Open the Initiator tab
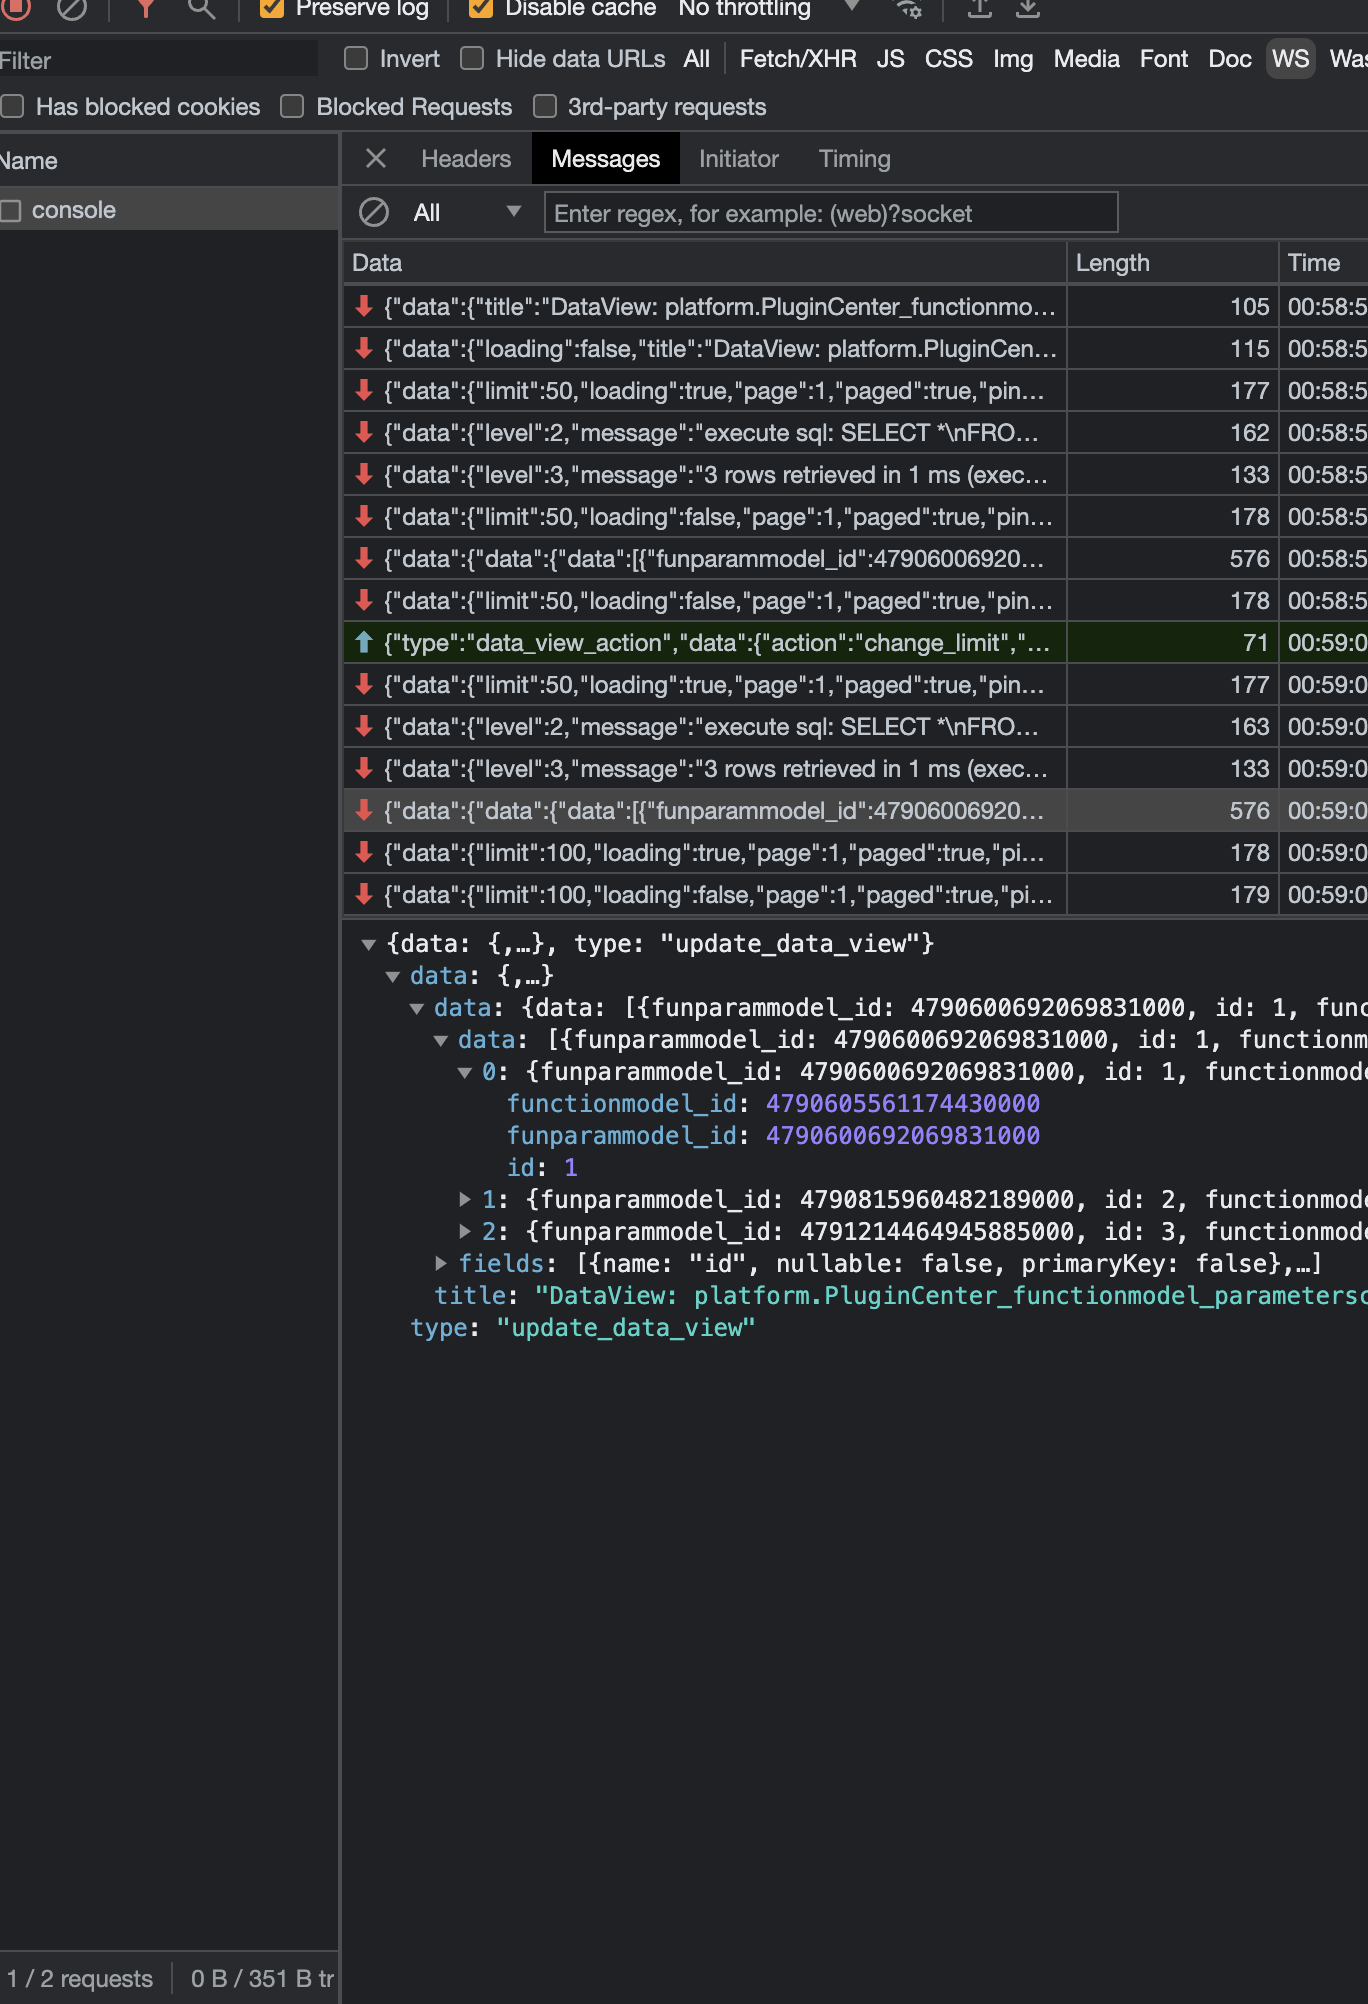Image resolution: width=1368 pixels, height=2004 pixels. click(739, 159)
